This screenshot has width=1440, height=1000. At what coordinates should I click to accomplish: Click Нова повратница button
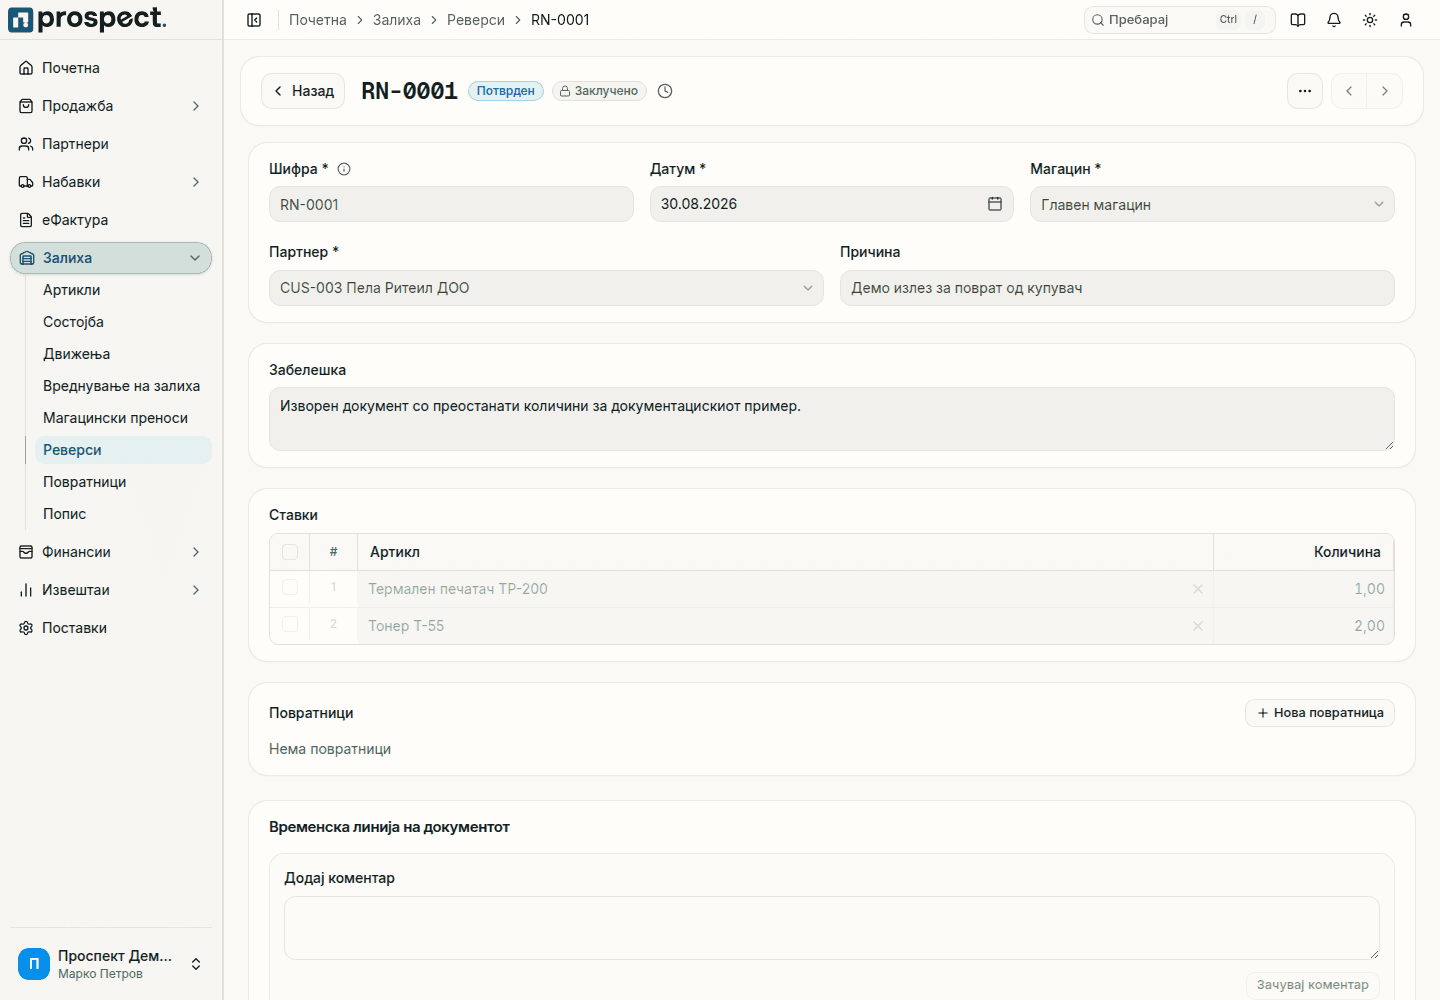tap(1320, 713)
